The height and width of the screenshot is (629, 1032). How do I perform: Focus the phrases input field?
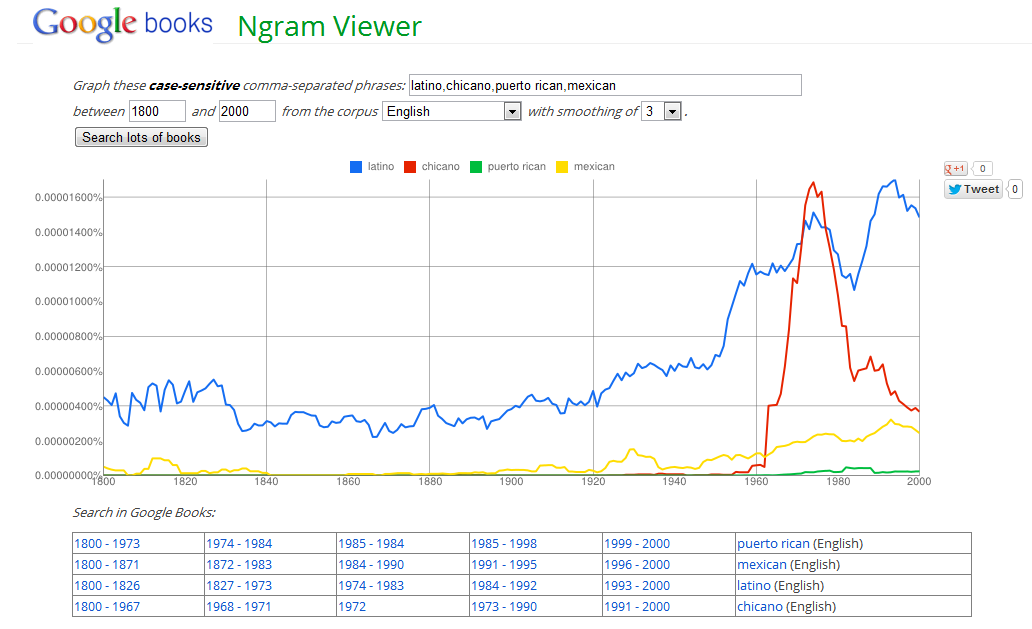[605, 85]
